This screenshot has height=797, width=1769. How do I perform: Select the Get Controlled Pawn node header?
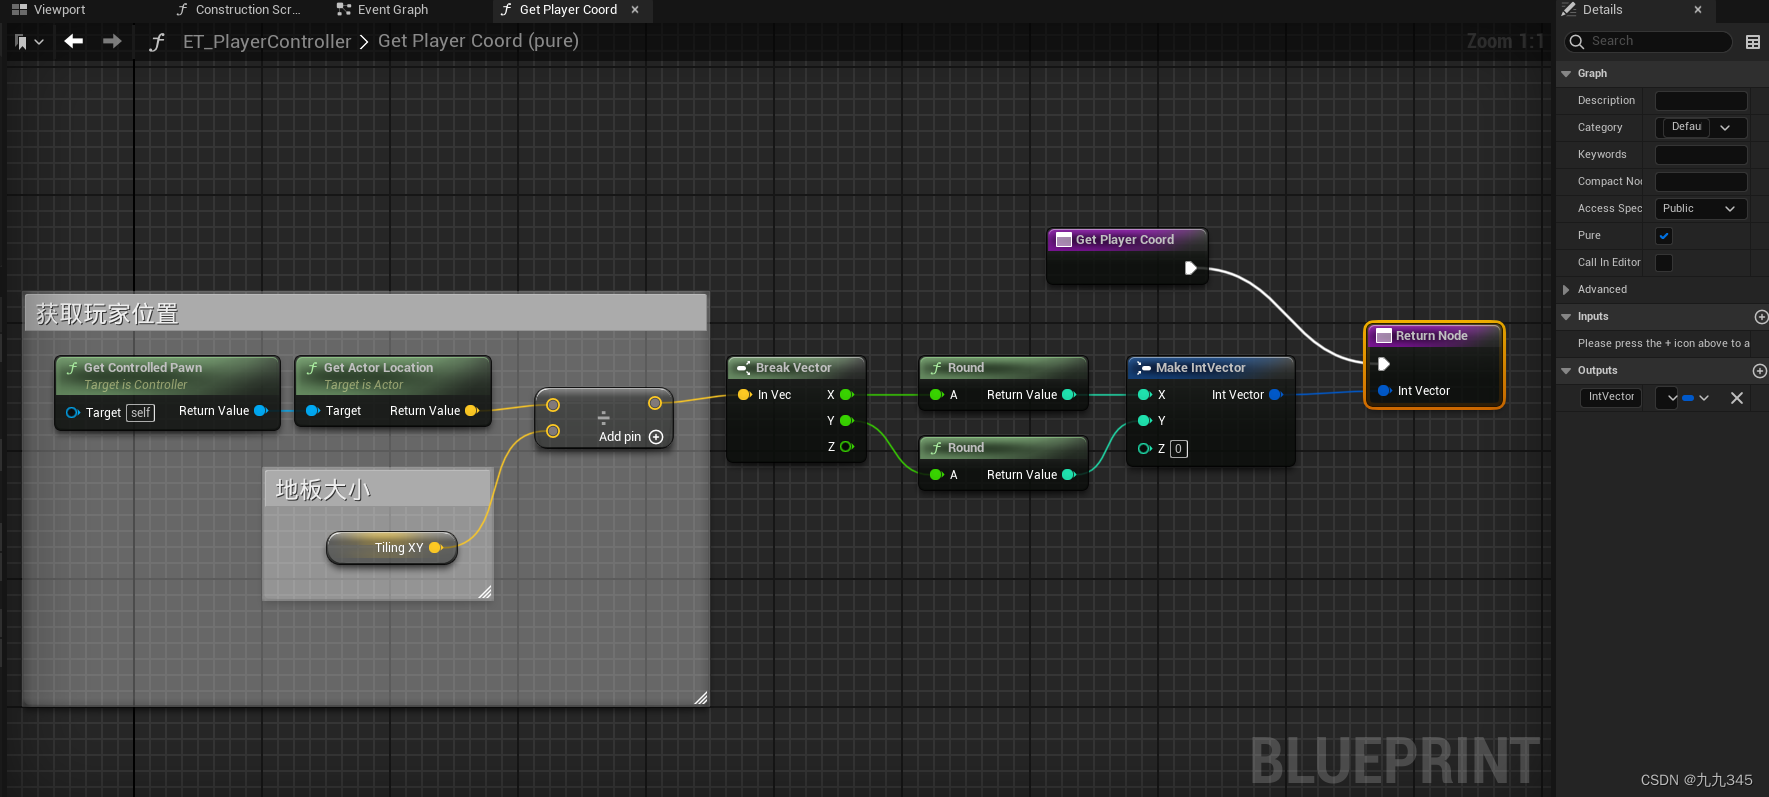pyautogui.click(x=167, y=375)
